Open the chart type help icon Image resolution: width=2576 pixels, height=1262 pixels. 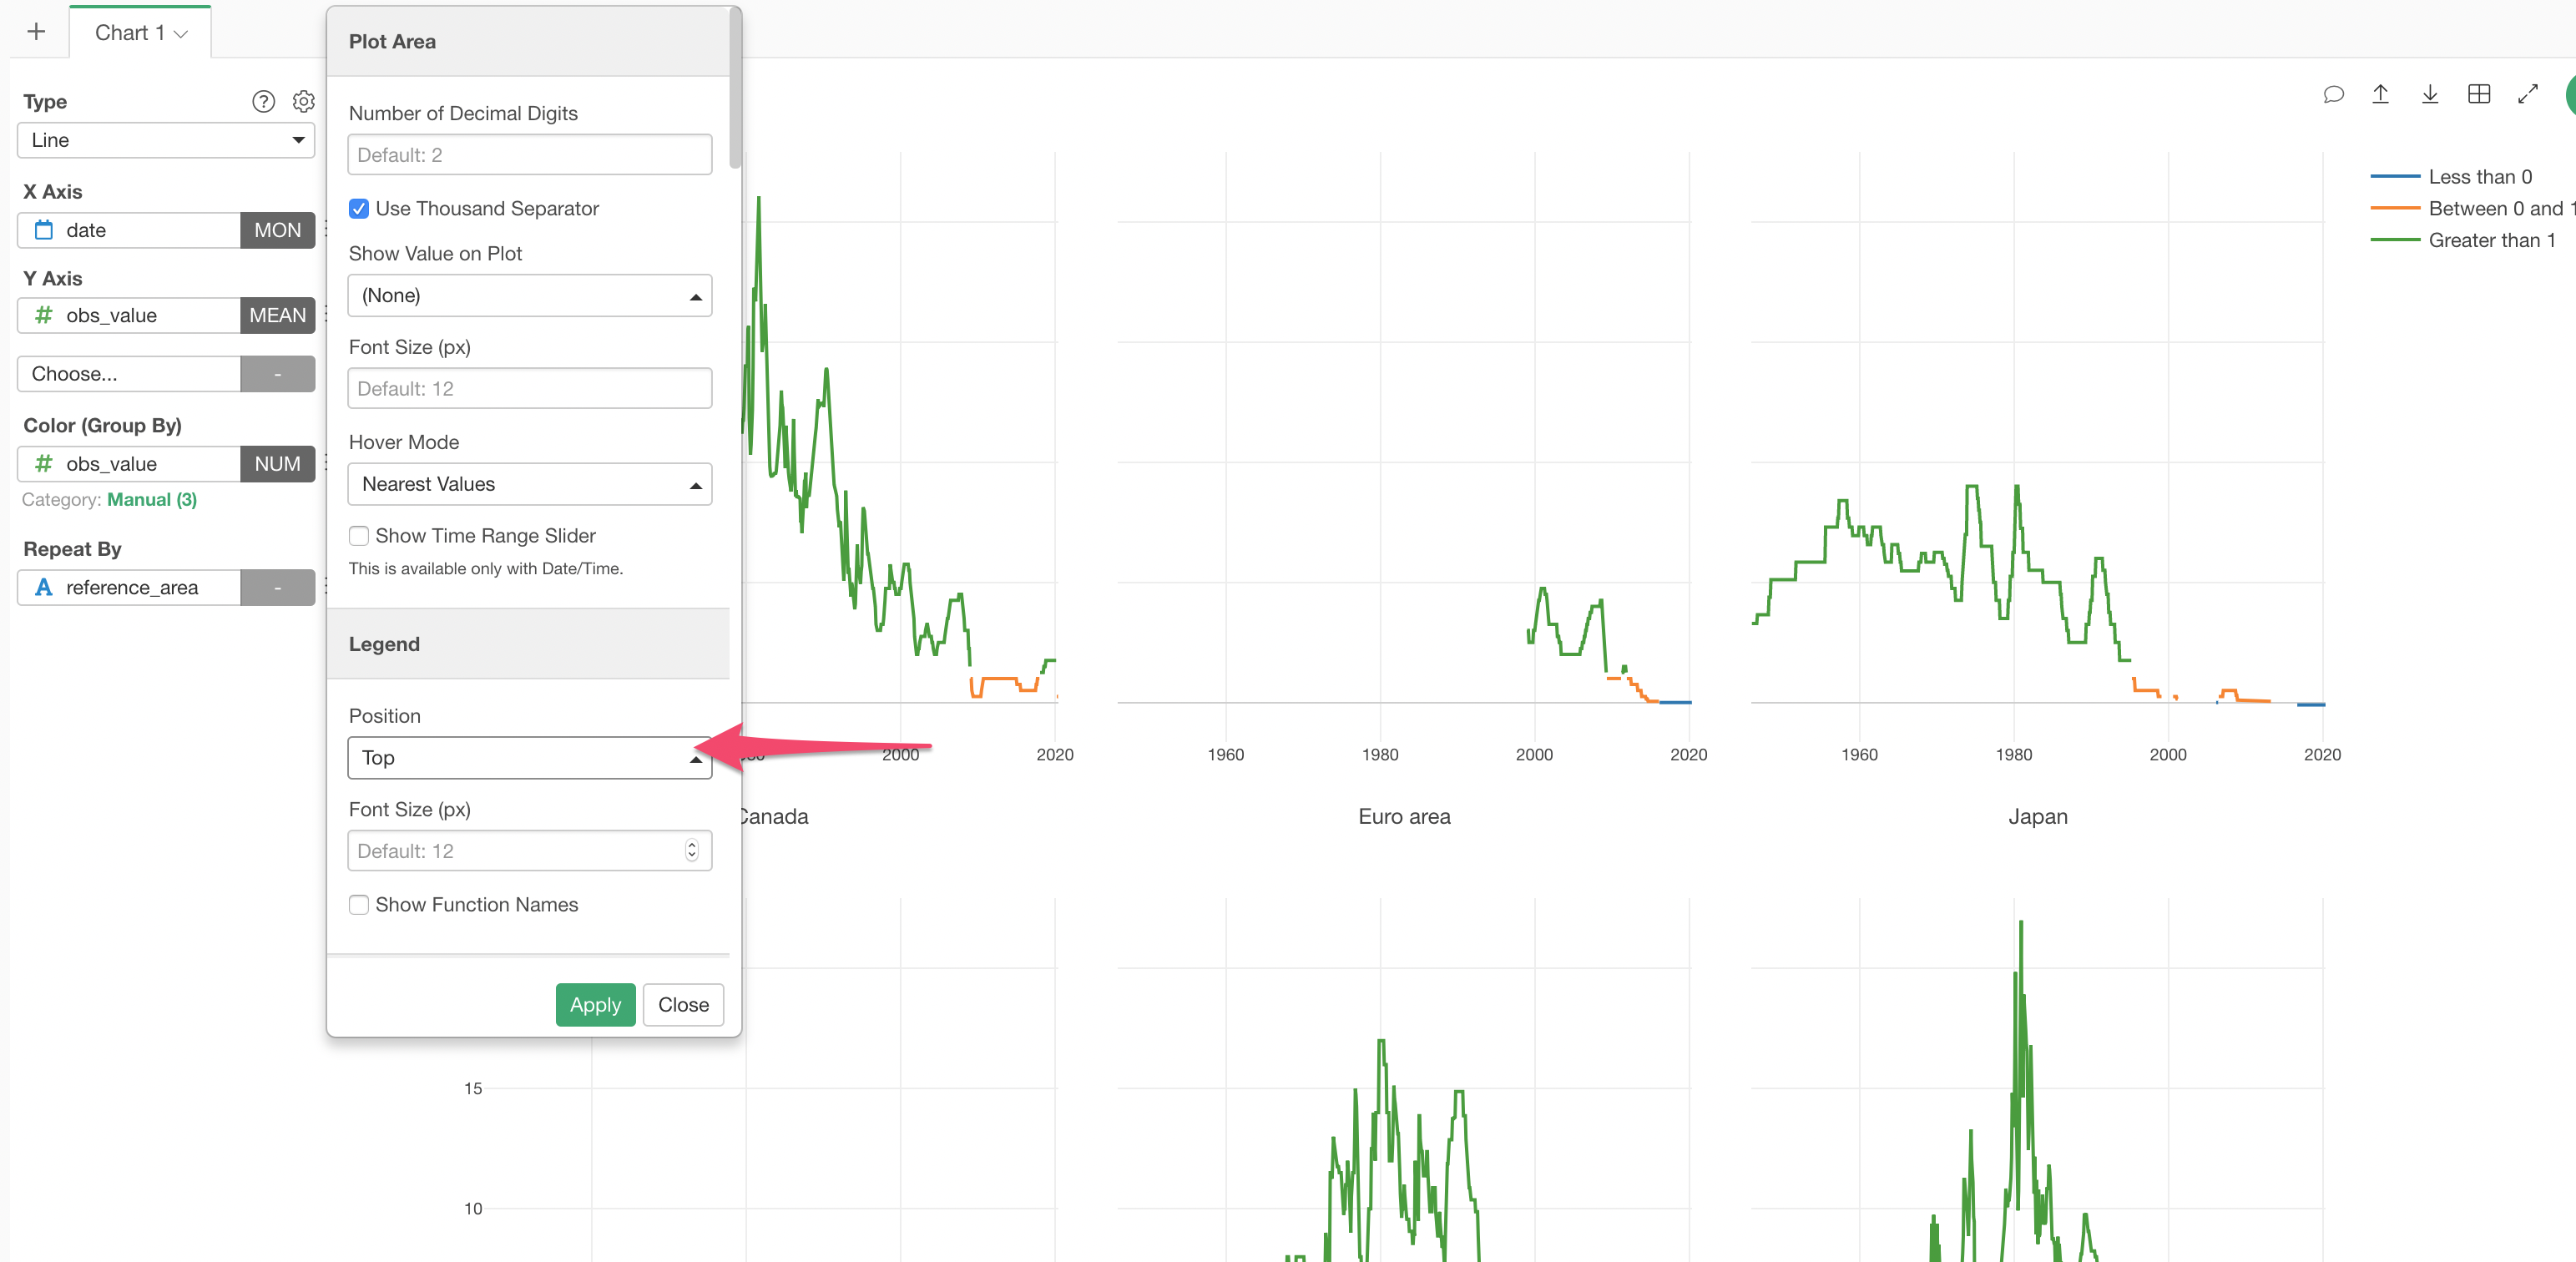[x=263, y=101]
